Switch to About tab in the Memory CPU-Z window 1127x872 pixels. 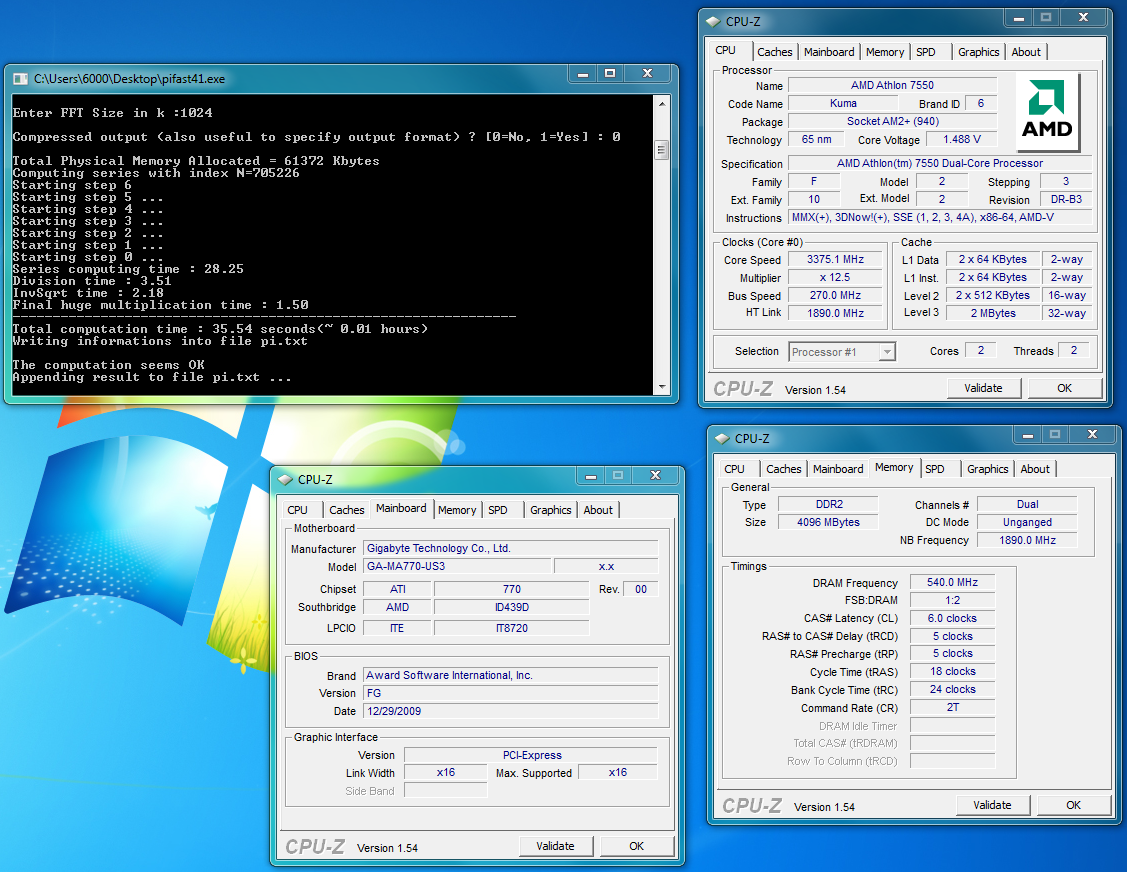pos(1035,469)
